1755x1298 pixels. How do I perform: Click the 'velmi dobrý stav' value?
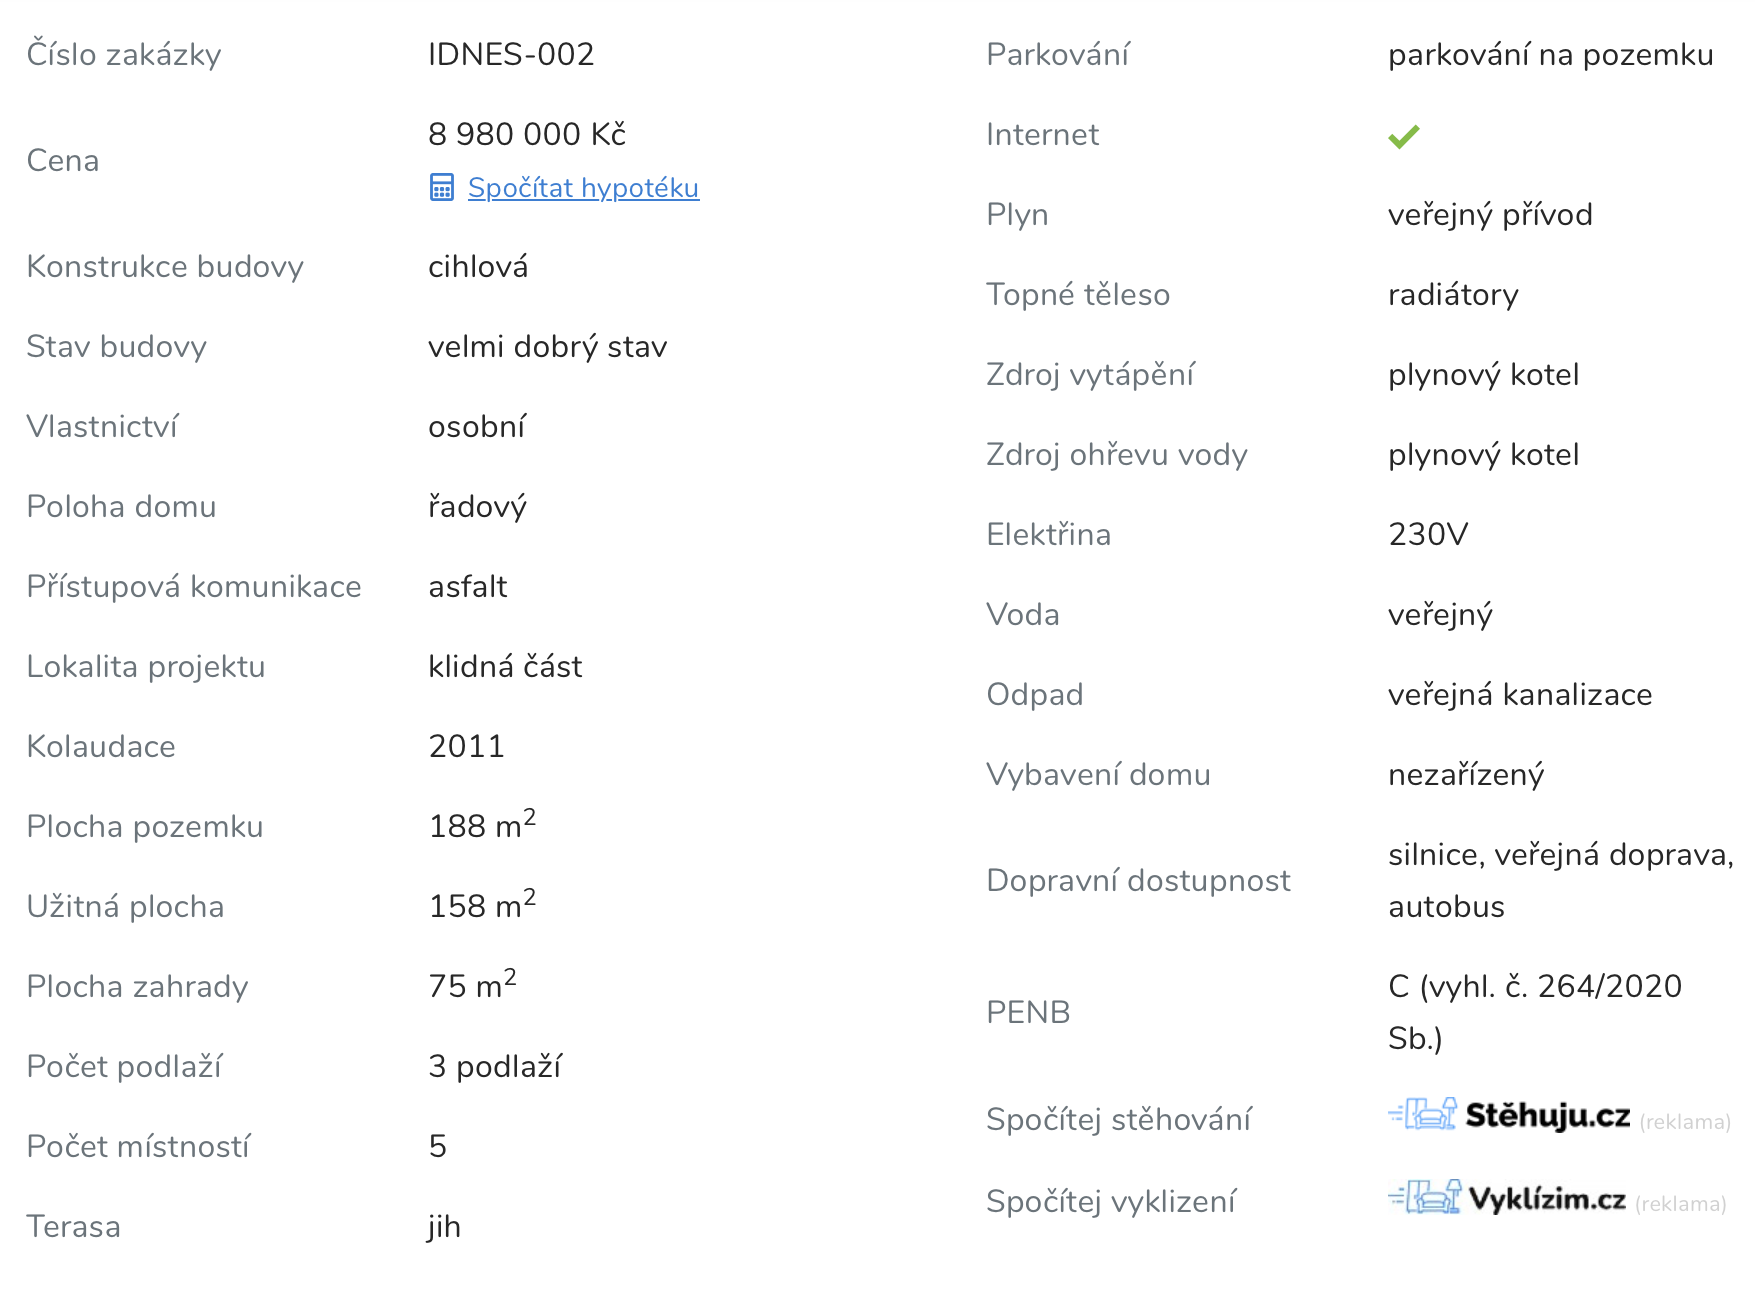pos(547,347)
